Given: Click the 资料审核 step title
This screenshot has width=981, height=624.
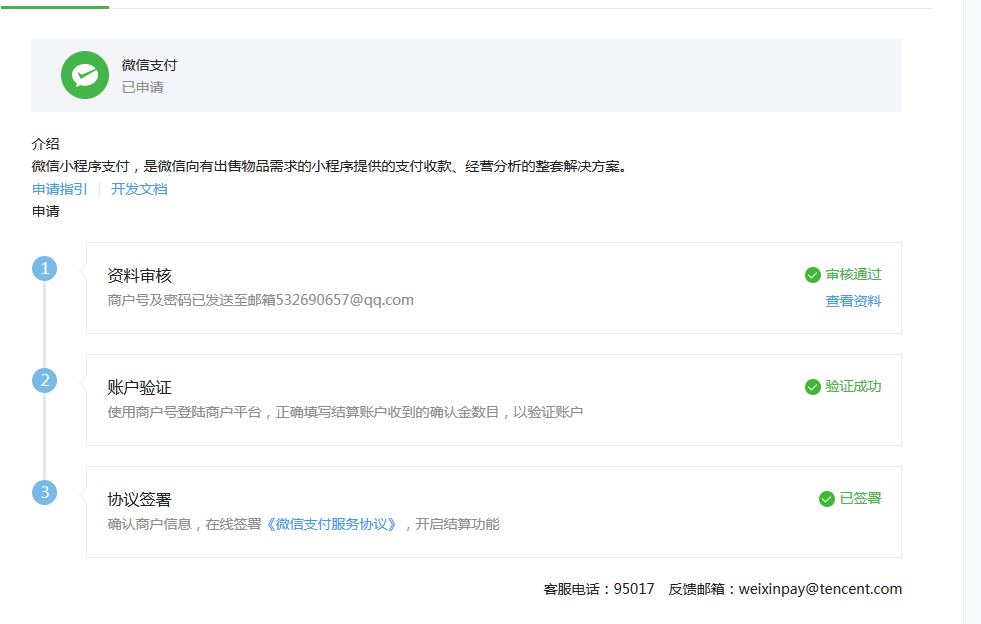Looking at the screenshot, I should [x=140, y=275].
